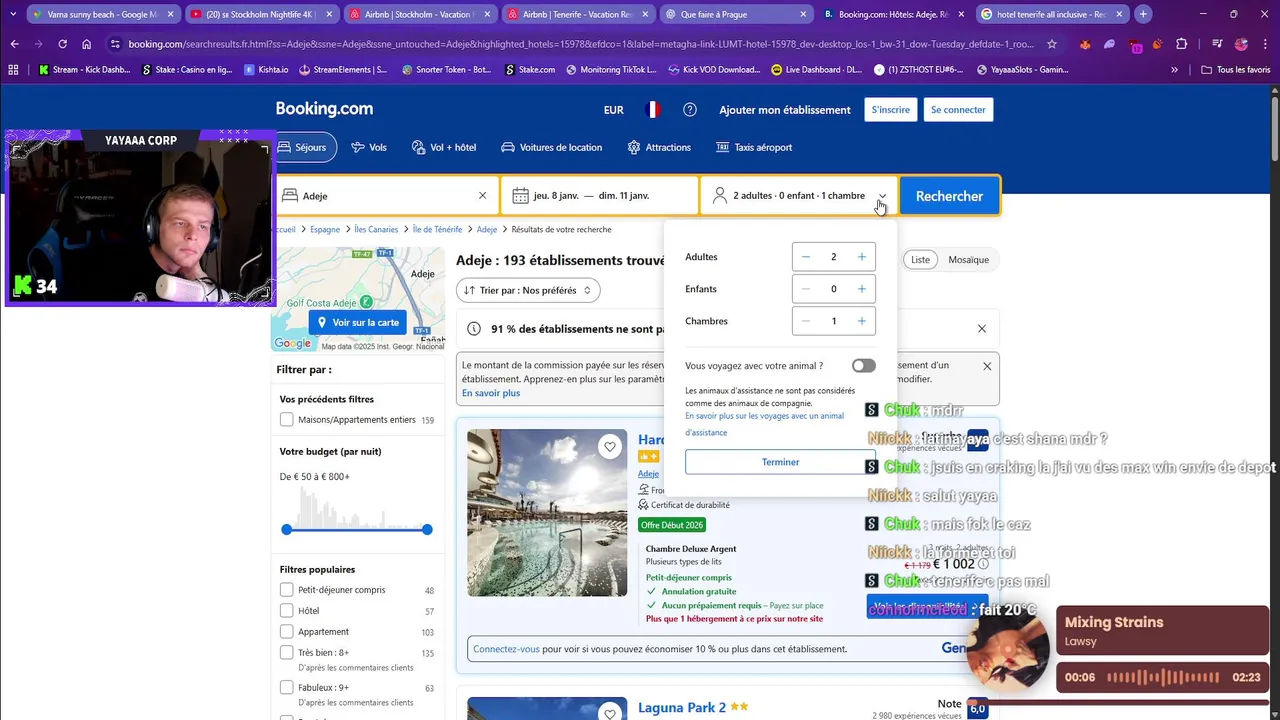Increase the Chambres count

coord(861,321)
